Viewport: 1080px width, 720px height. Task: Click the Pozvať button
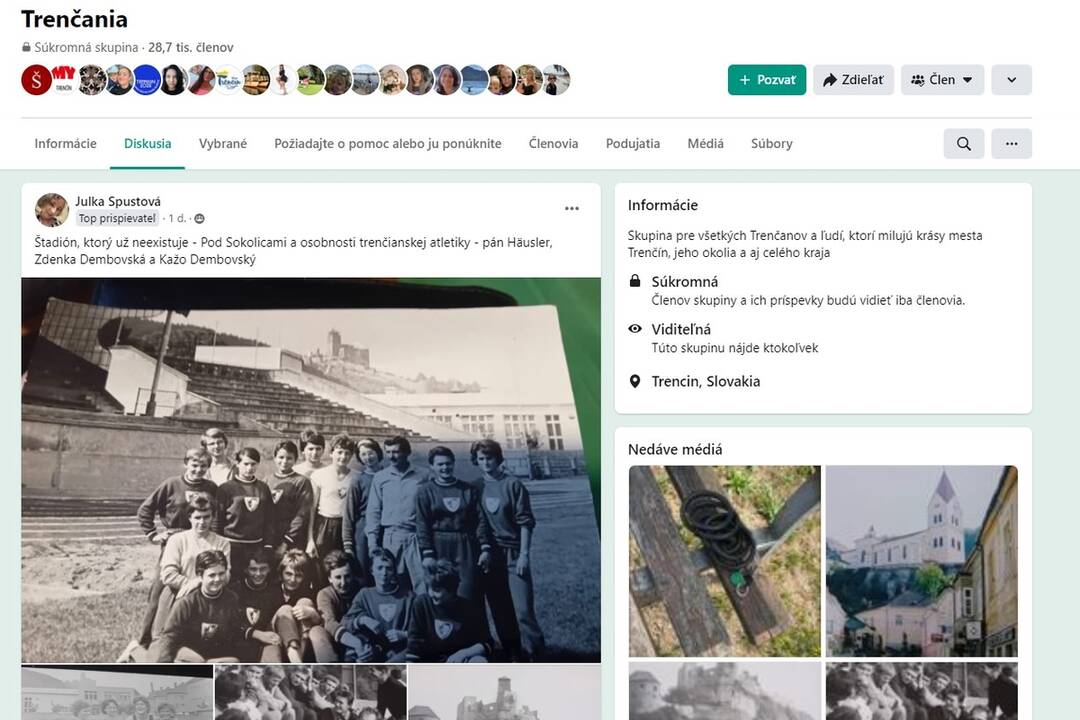pyautogui.click(x=767, y=80)
